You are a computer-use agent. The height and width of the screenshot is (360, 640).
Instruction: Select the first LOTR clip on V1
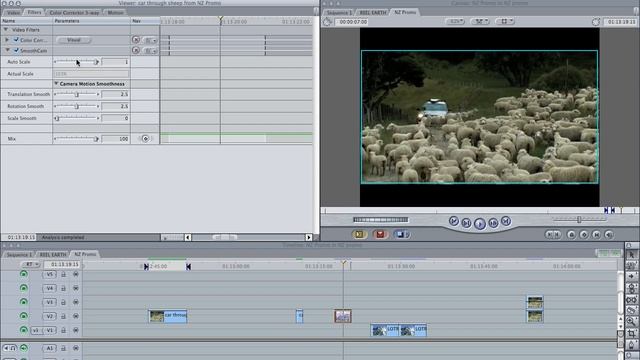pos(385,330)
